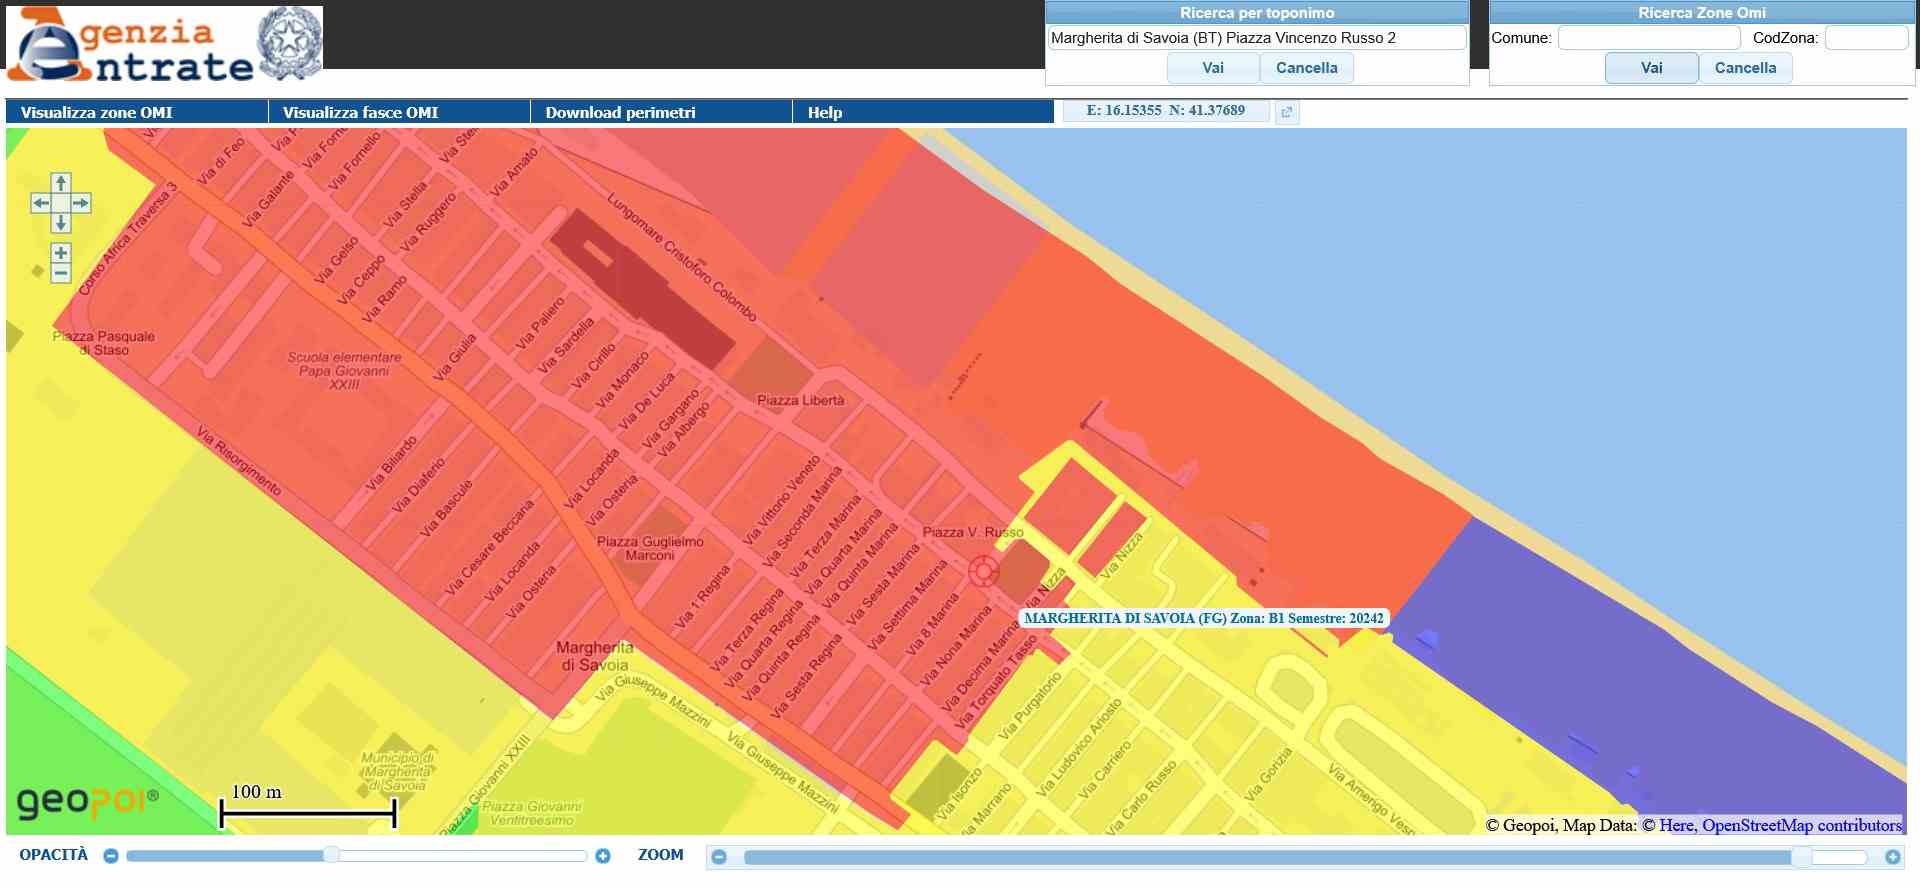
Task: Open coordinates export icon
Action: [1287, 112]
